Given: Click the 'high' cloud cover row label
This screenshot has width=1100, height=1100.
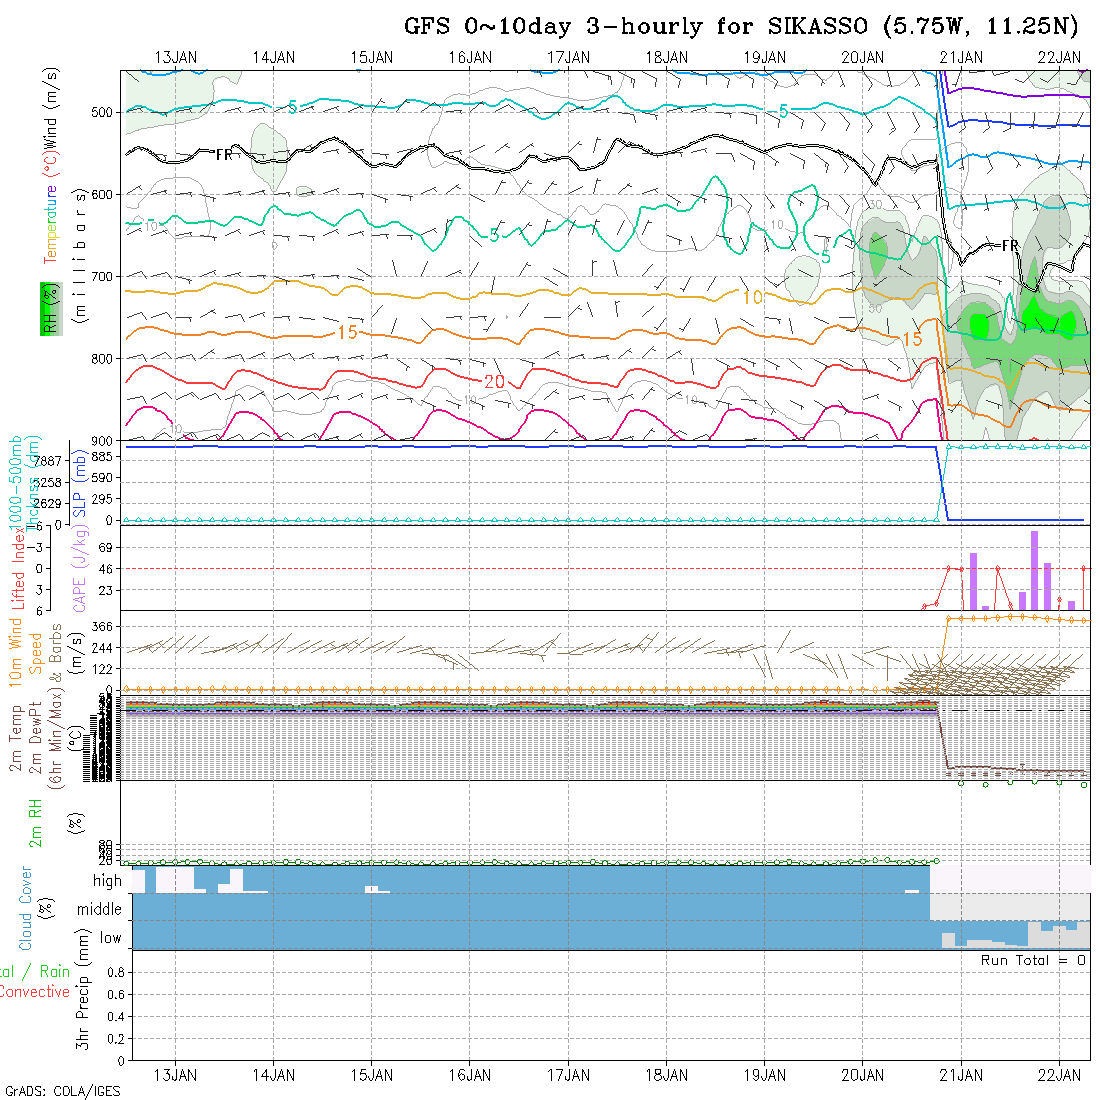Looking at the screenshot, I should tap(107, 881).
